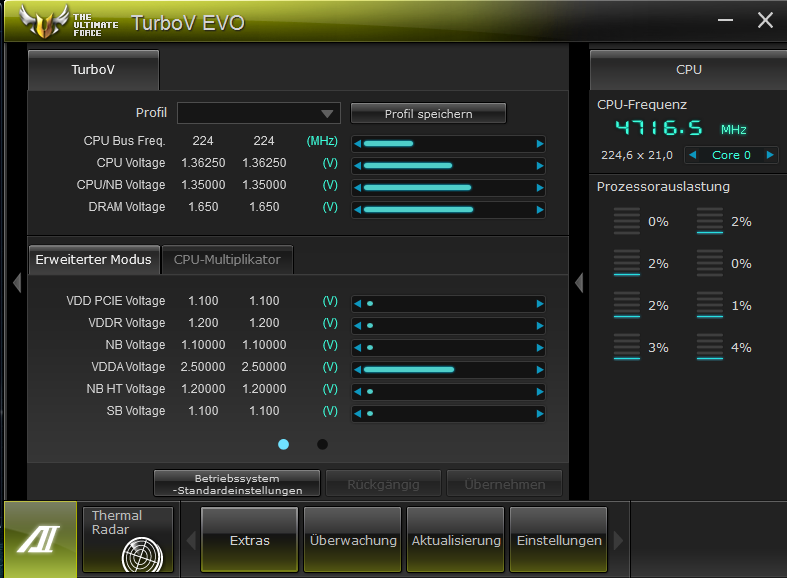Decrease VDDR Voltage with left arrow
Image resolution: width=787 pixels, height=578 pixels.
point(357,326)
